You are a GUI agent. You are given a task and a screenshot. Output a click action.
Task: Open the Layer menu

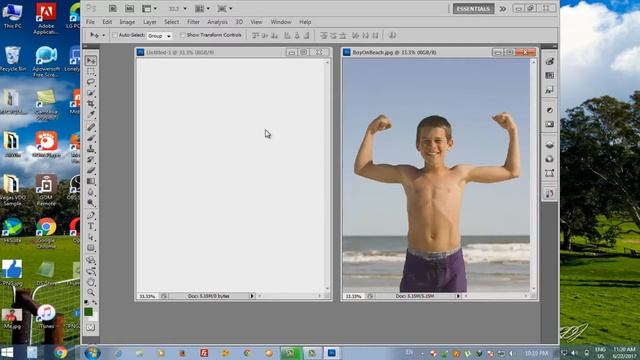pyautogui.click(x=150, y=22)
